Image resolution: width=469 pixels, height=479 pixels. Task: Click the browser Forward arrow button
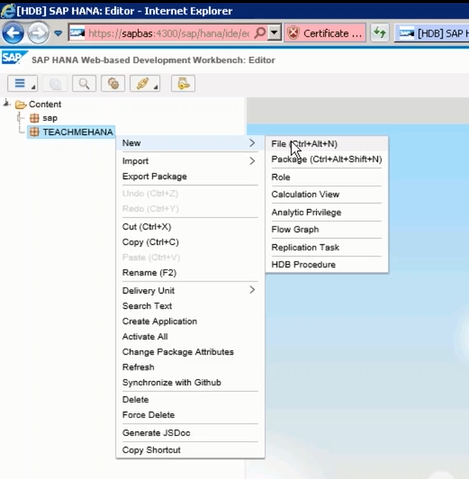(38, 33)
